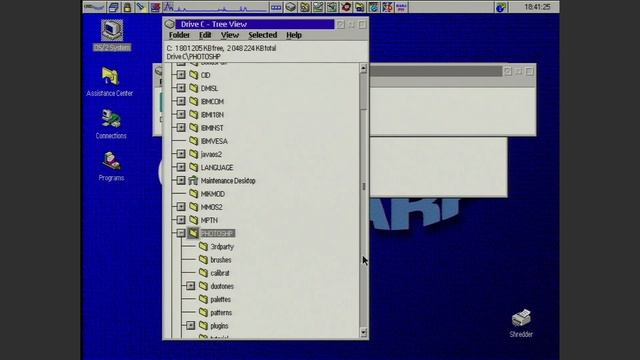Expand the plugins subfolder
This screenshot has height=360, width=640.
point(191,325)
